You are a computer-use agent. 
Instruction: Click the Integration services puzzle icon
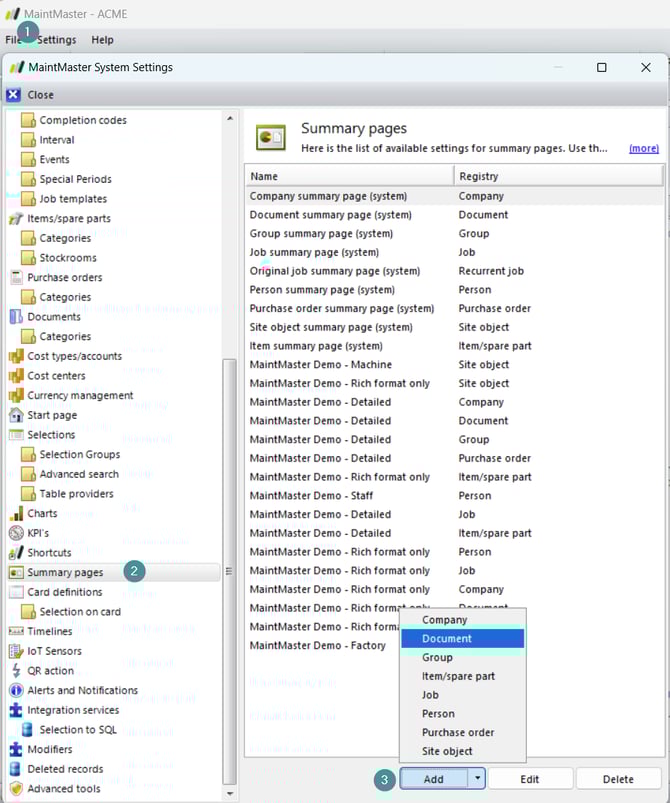pos(16,710)
